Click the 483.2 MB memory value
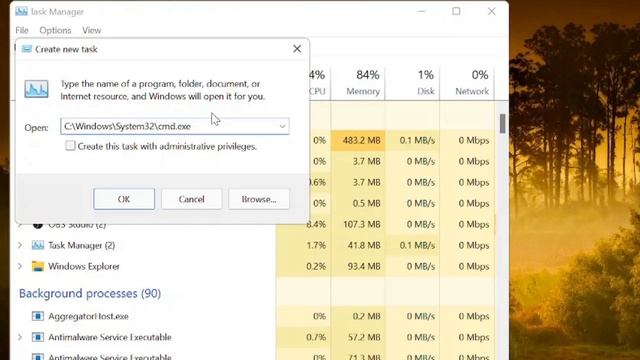 coord(358,140)
